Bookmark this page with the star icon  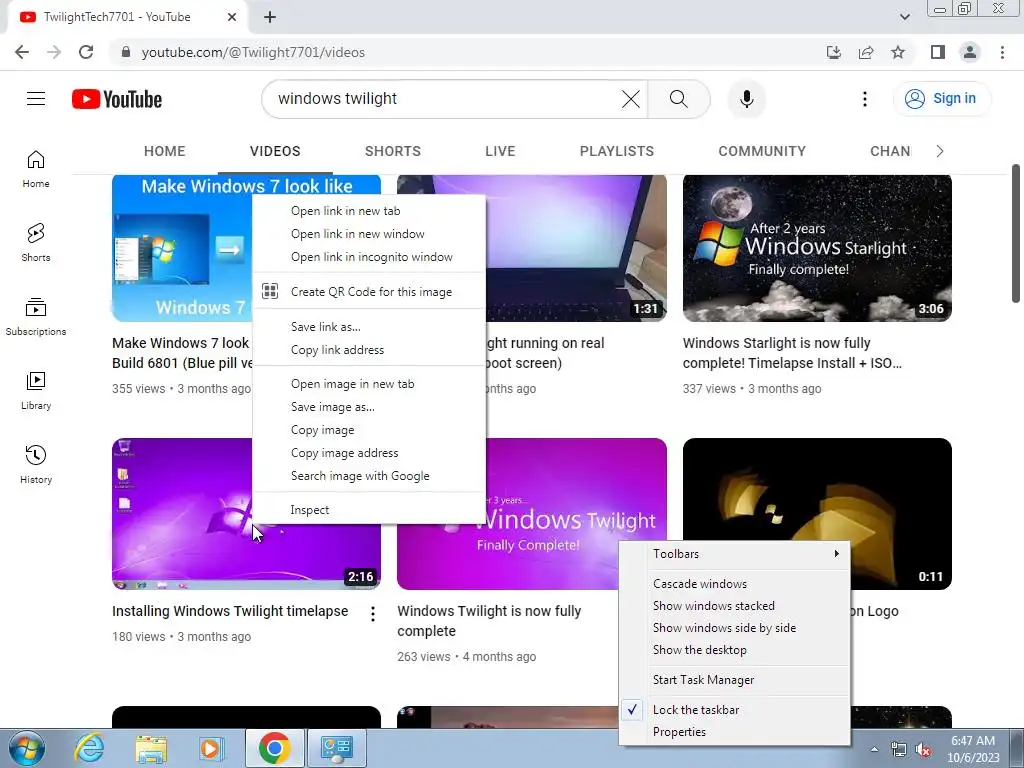[x=898, y=52]
